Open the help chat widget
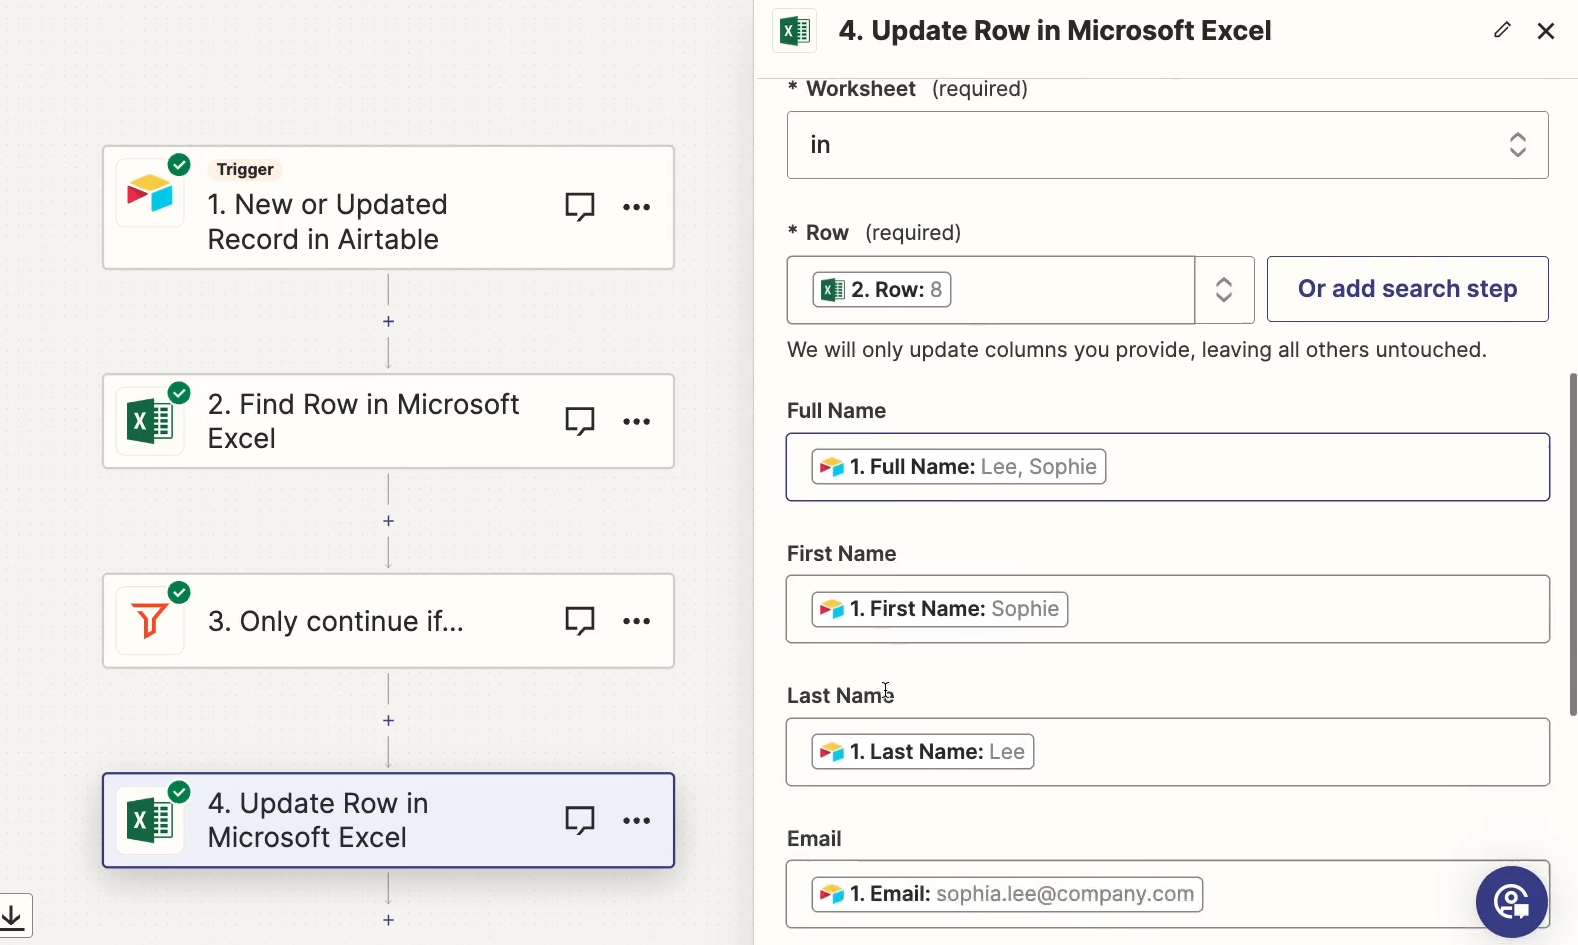 [1512, 902]
